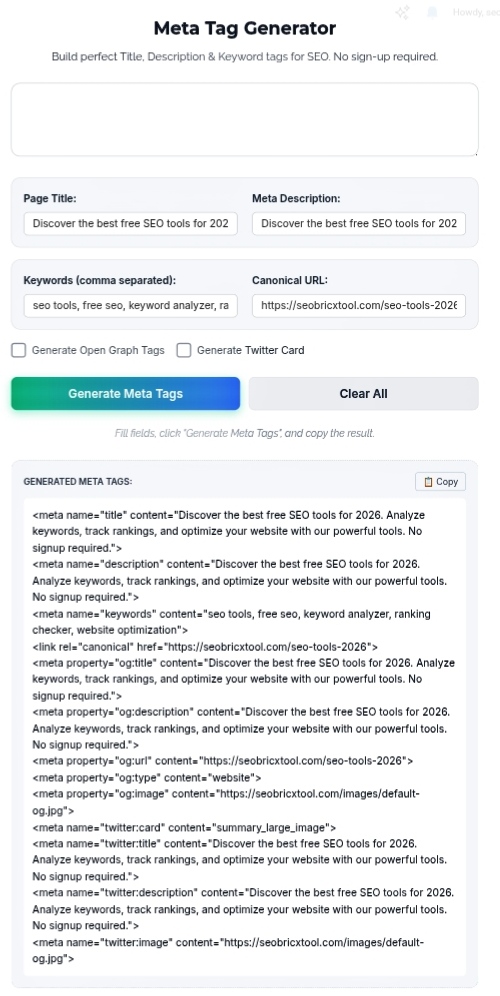500x996 pixels.
Task: Open the notification bell icon
Action: 432,12
